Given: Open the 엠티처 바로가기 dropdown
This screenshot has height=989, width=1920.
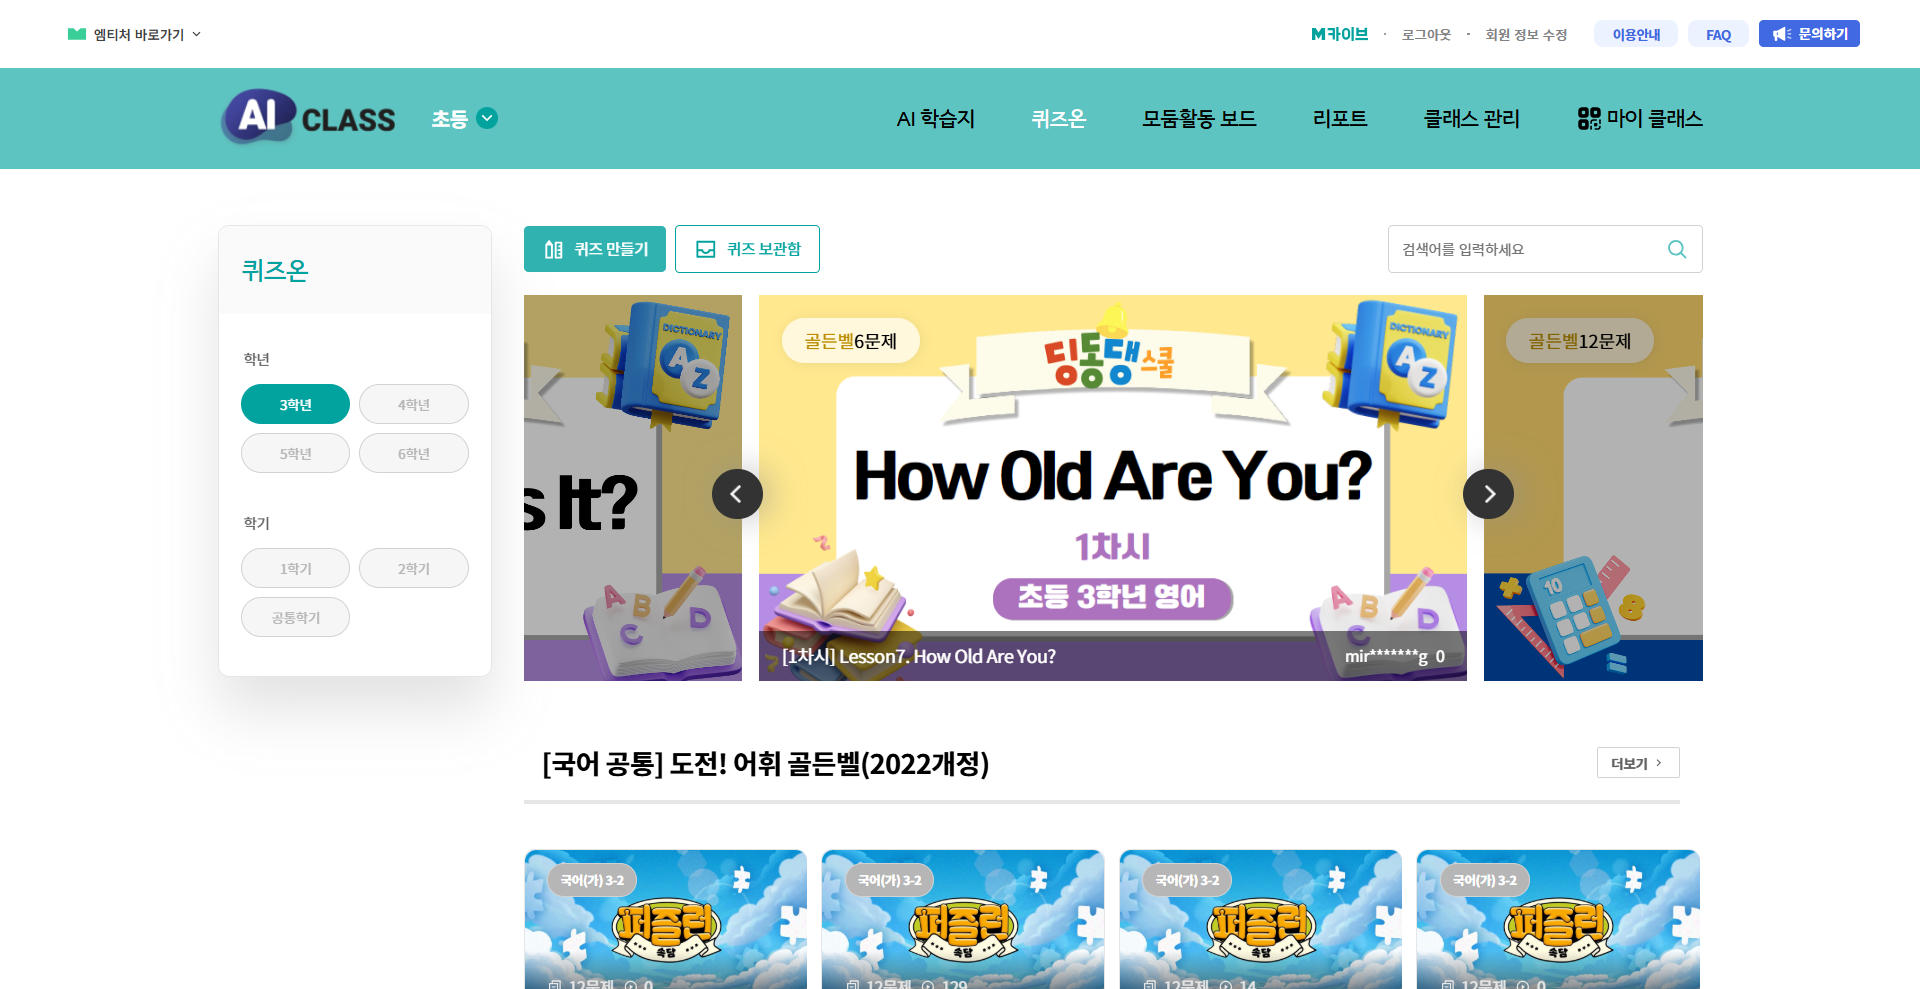Looking at the screenshot, I should [x=135, y=34].
